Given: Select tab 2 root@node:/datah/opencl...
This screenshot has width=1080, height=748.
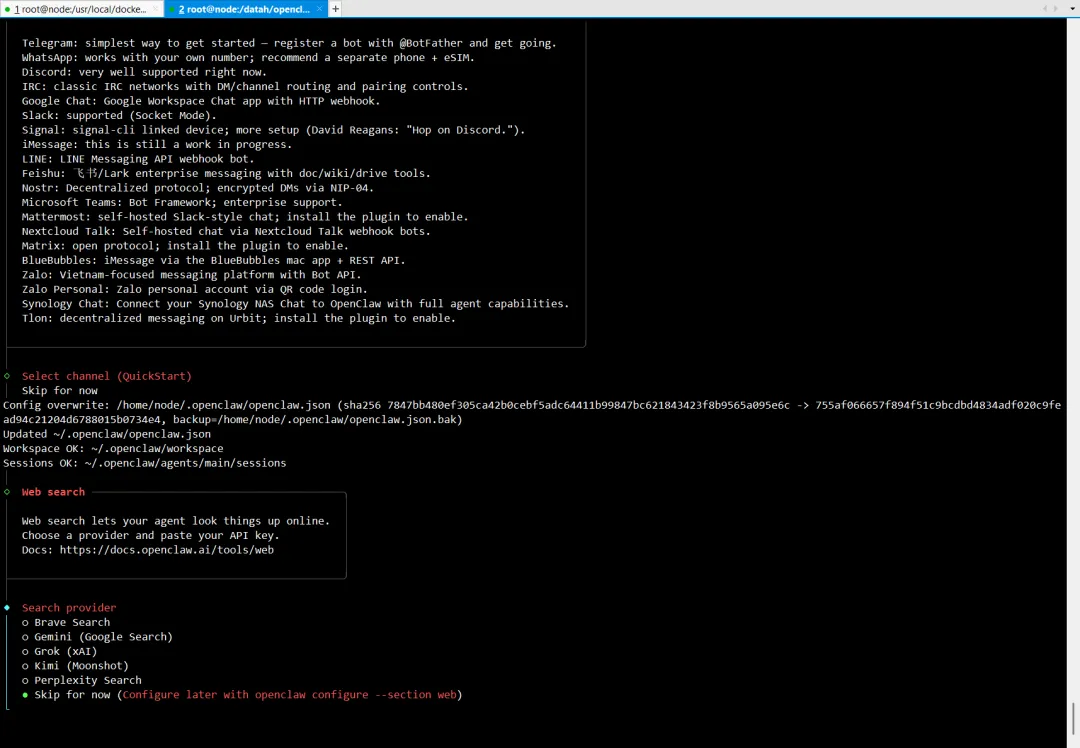Looking at the screenshot, I should click(244, 9).
